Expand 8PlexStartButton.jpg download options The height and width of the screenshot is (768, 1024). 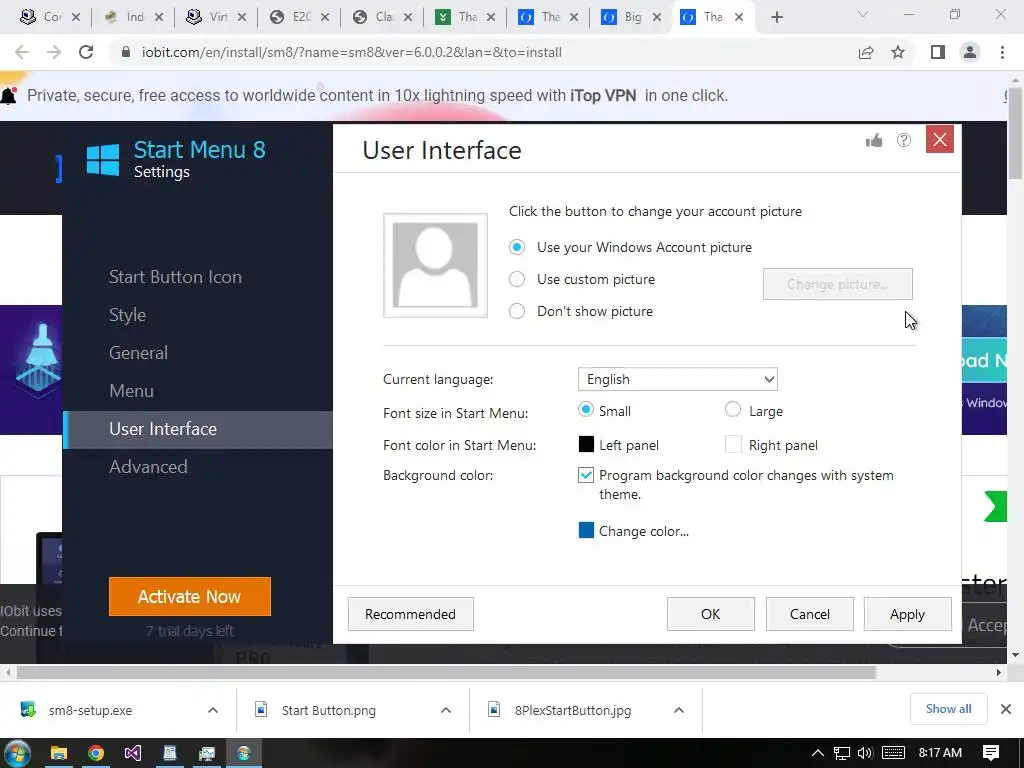pos(679,710)
